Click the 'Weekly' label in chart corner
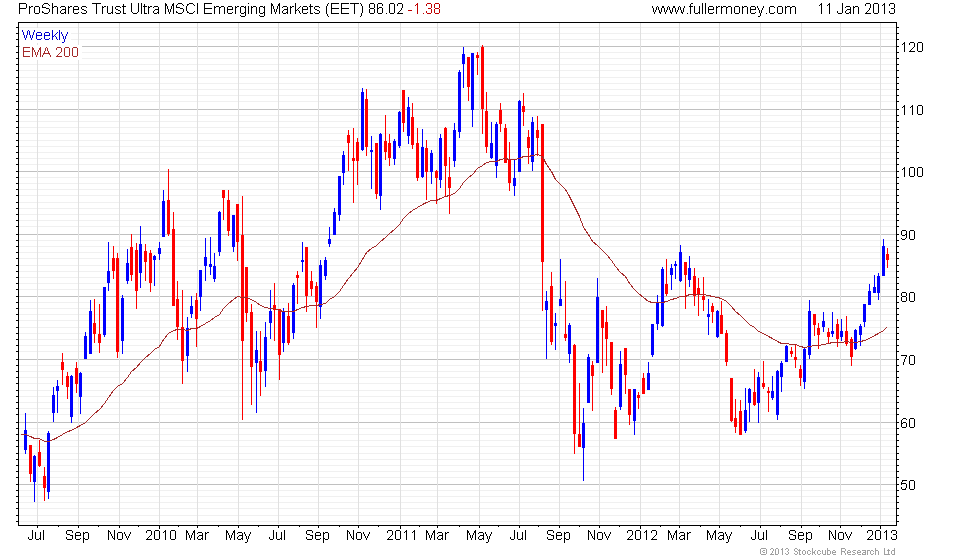 (x=45, y=36)
